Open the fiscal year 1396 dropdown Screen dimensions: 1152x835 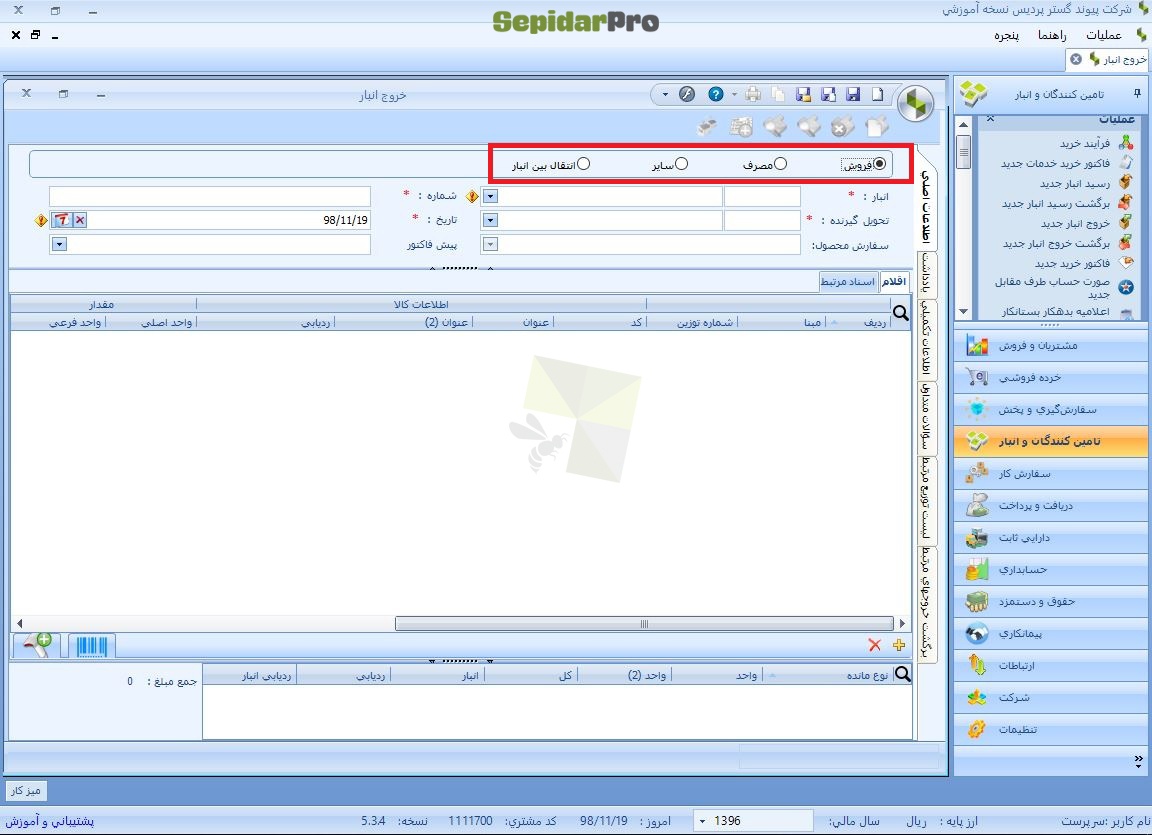pos(702,820)
